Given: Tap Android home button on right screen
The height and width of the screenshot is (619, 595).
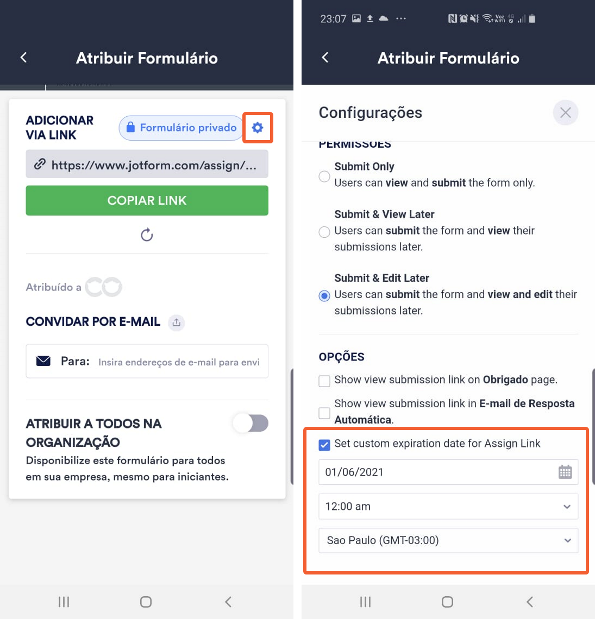Looking at the screenshot, I should (x=447, y=602).
